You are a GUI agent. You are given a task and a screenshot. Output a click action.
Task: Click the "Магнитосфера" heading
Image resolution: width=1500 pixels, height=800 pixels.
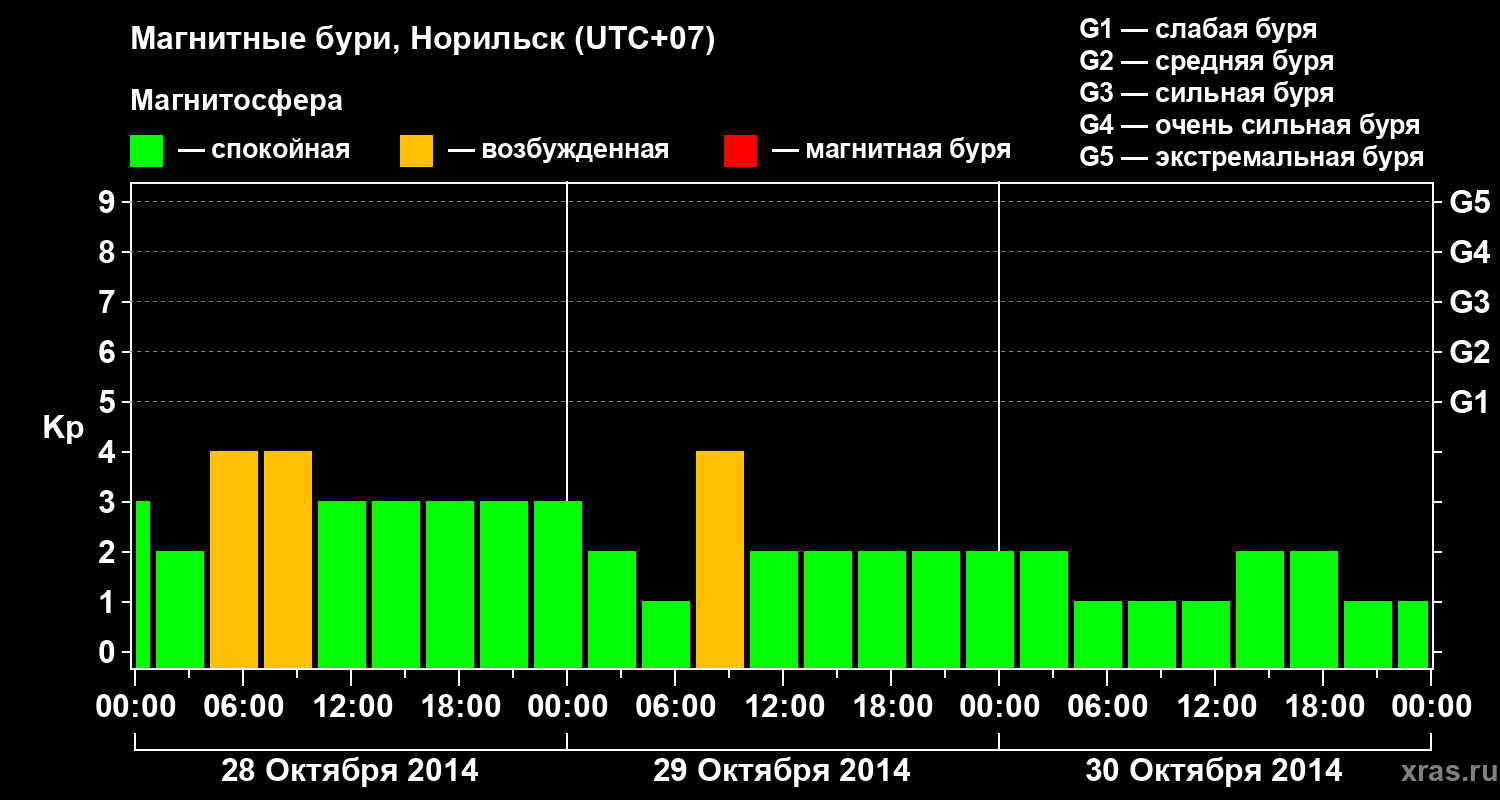[x=236, y=101]
